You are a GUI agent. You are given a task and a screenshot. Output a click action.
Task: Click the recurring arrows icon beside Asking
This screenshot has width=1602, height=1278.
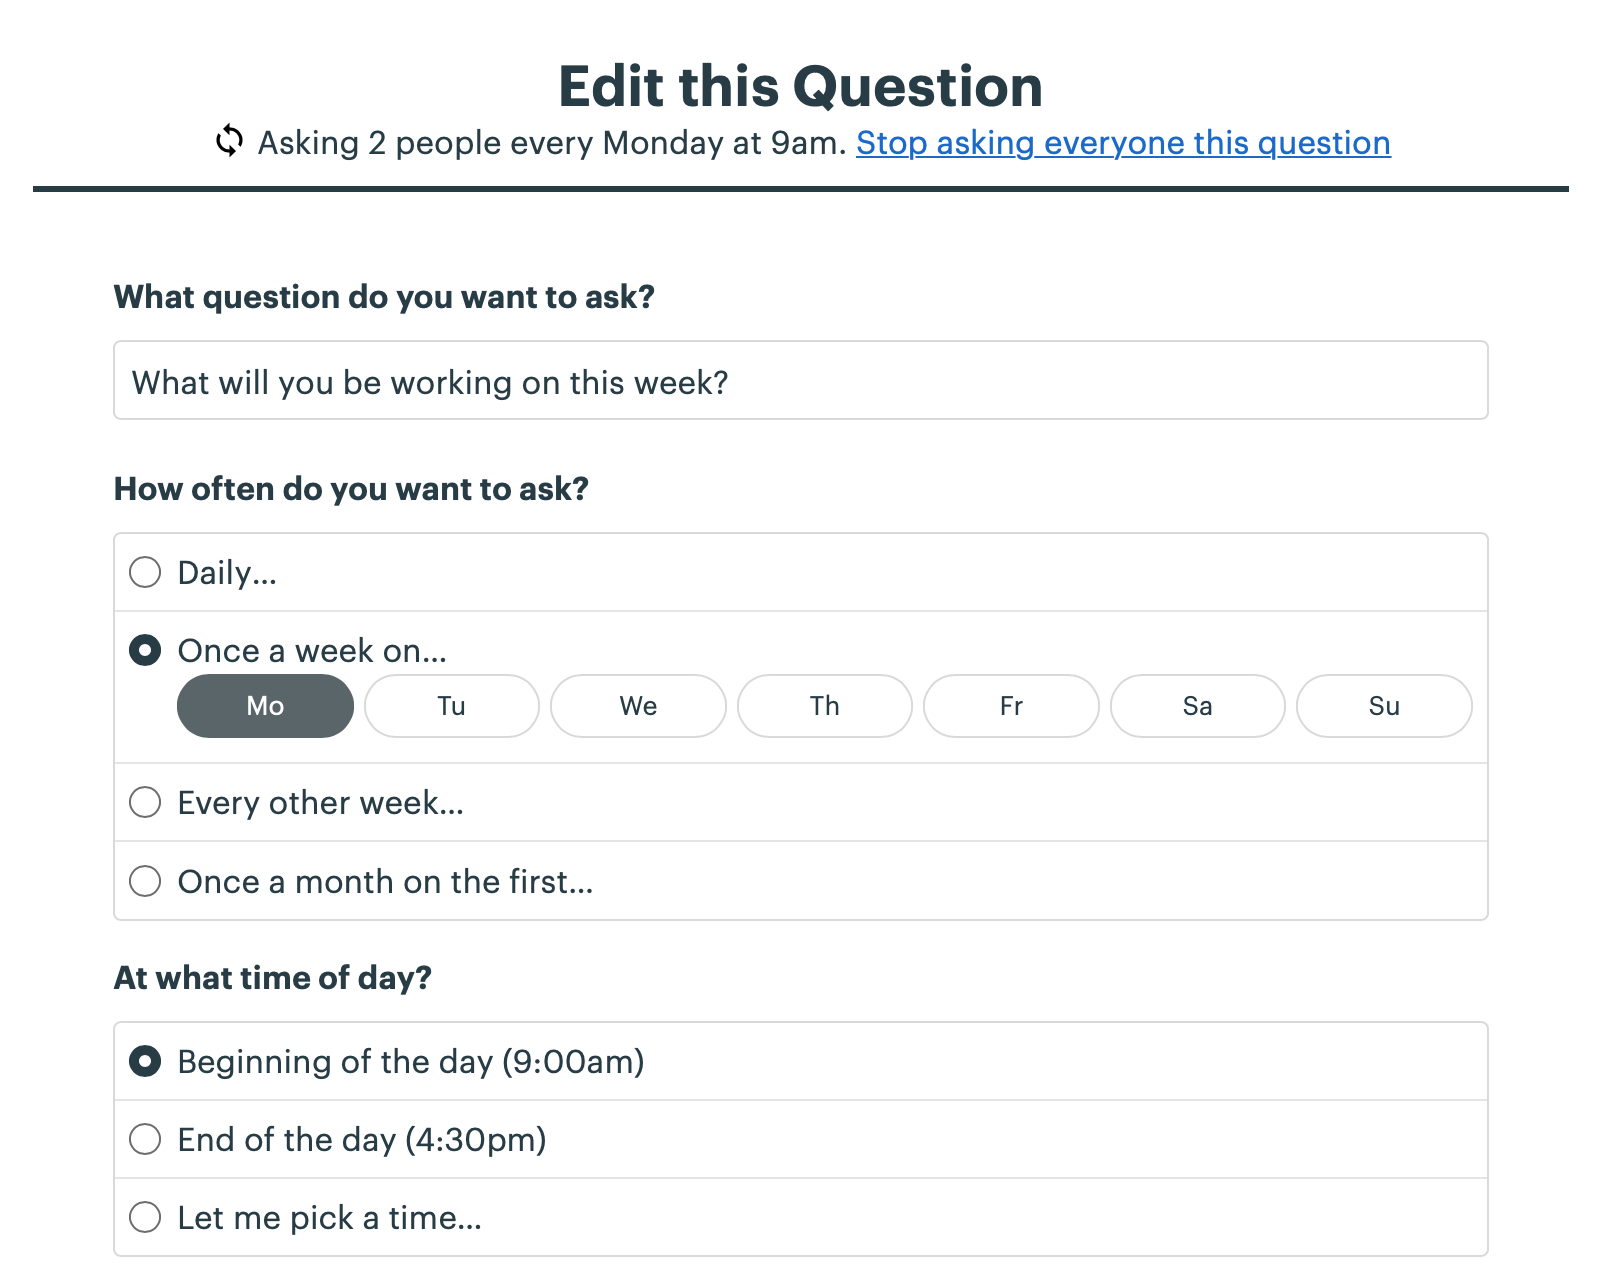[229, 141]
